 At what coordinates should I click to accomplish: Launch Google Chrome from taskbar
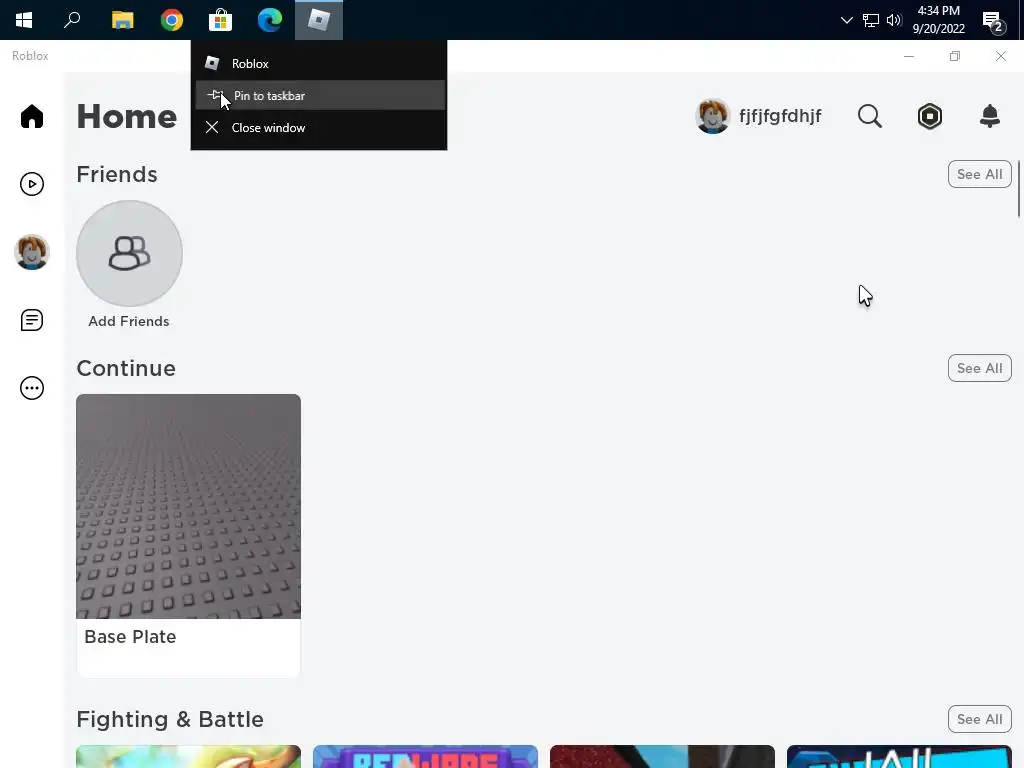click(171, 20)
